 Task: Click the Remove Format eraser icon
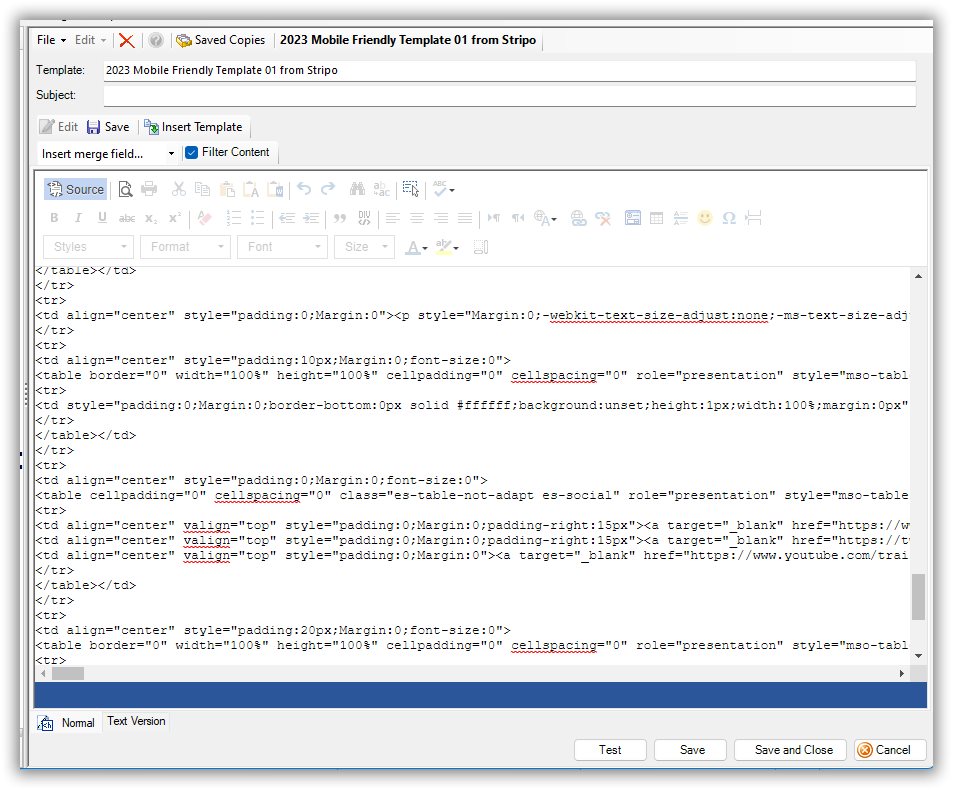[x=204, y=218]
